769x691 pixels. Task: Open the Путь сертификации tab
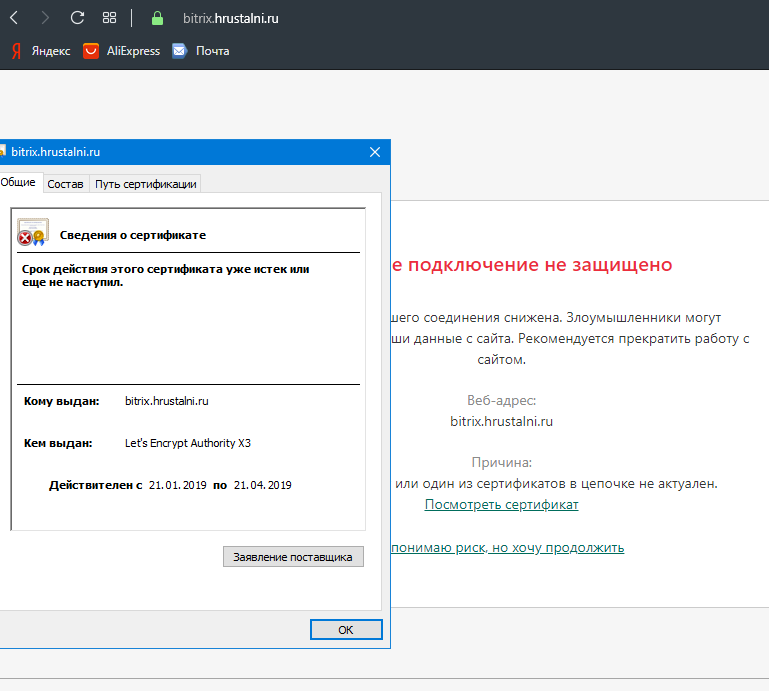tap(146, 184)
